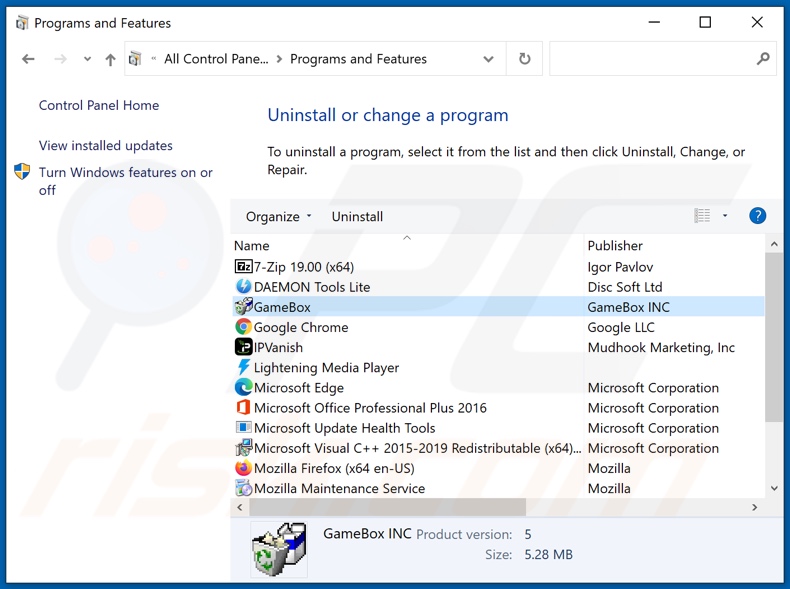Open the Organize dropdown menu
790x589 pixels.
279,217
